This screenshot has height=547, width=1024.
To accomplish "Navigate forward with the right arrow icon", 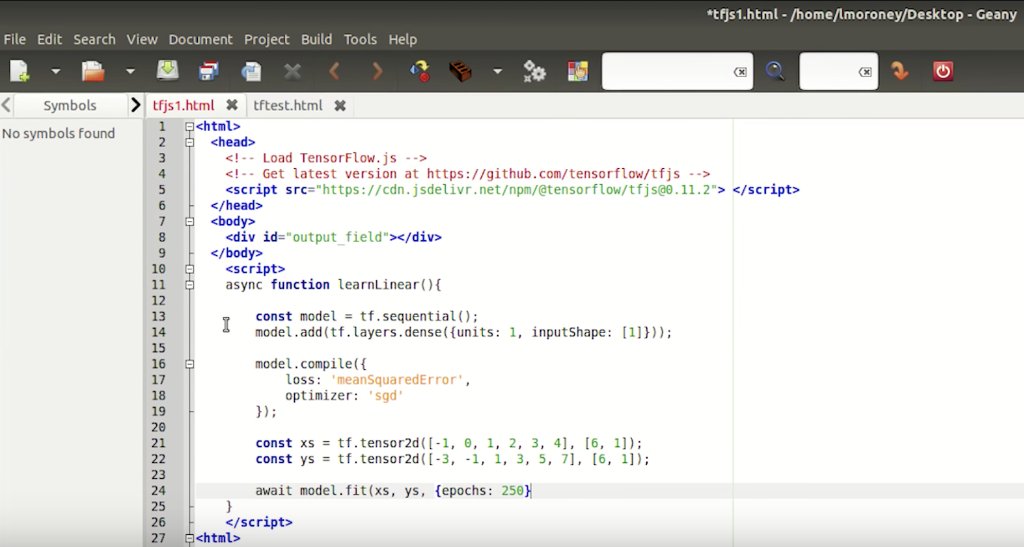I will tap(377, 70).
